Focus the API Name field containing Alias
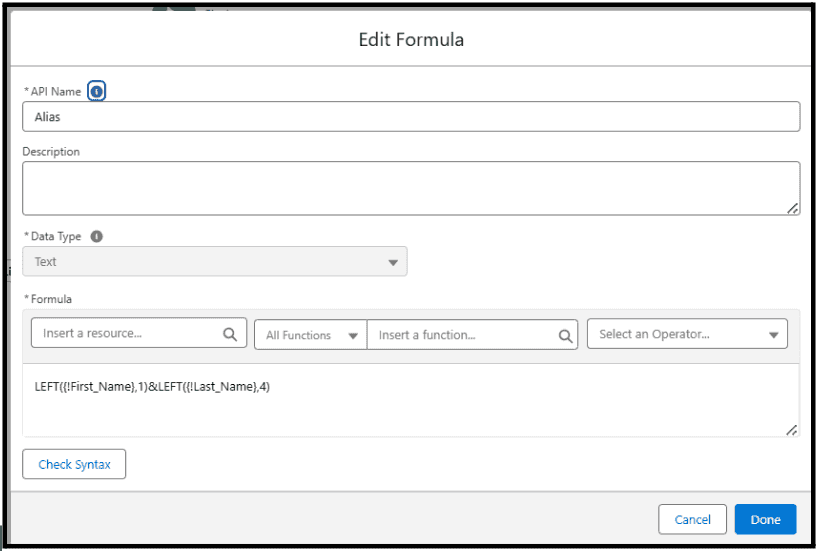 coord(411,116)
